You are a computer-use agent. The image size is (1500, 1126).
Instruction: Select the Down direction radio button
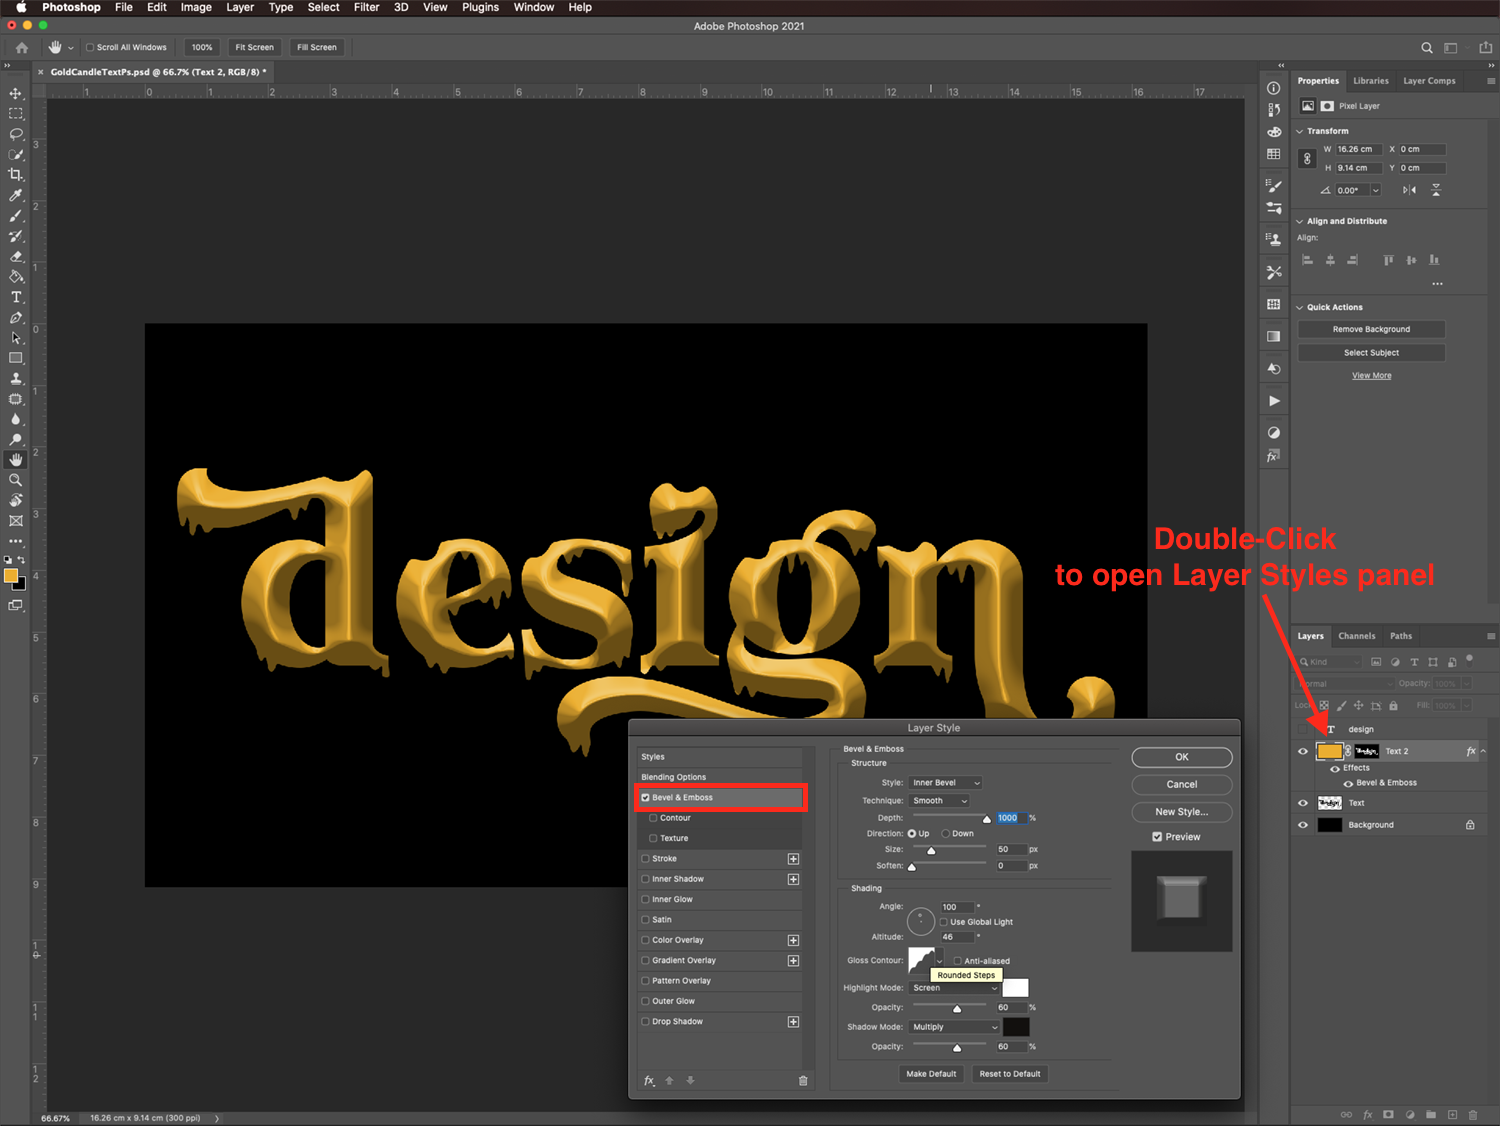pos(945,834)
